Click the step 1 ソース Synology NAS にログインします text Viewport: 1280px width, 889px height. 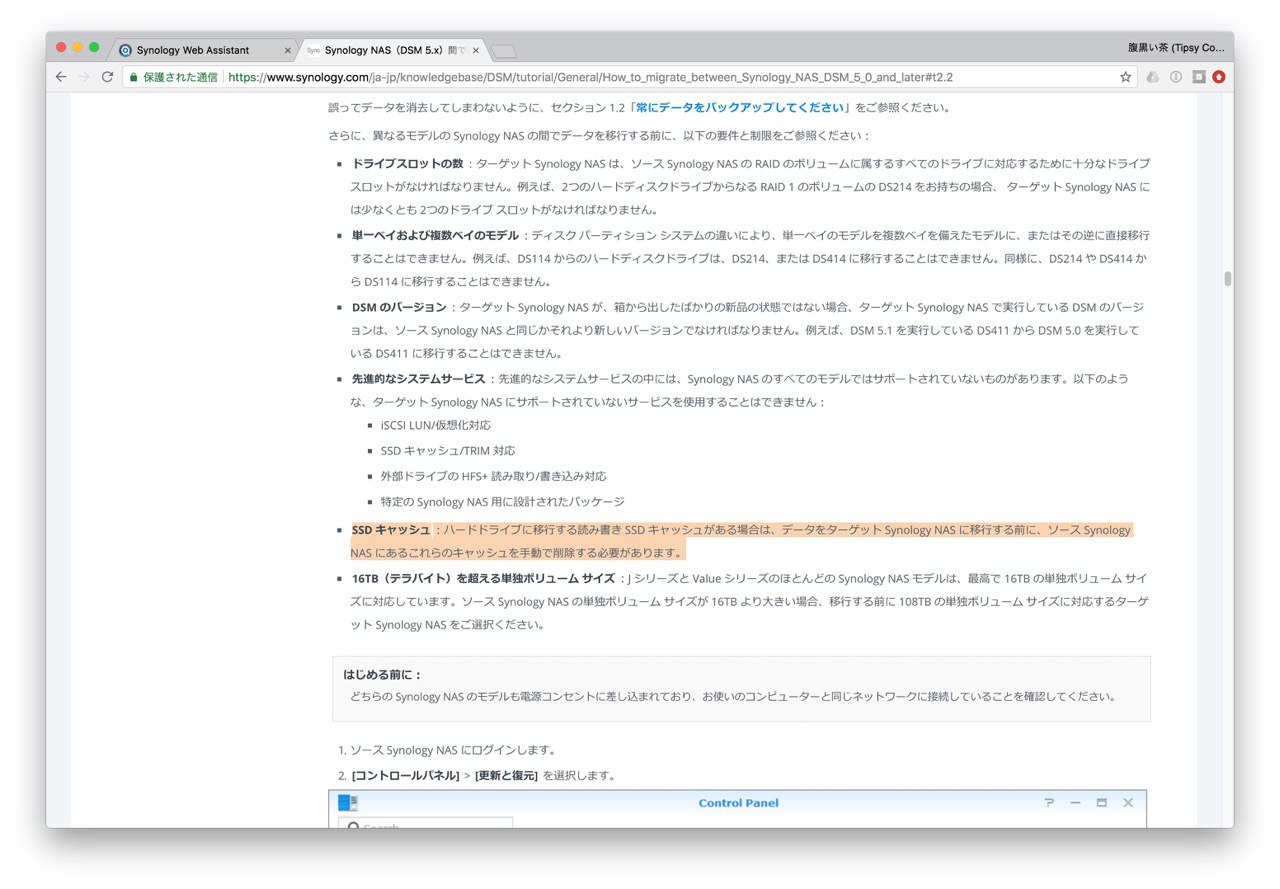click(x=453, y=750)
